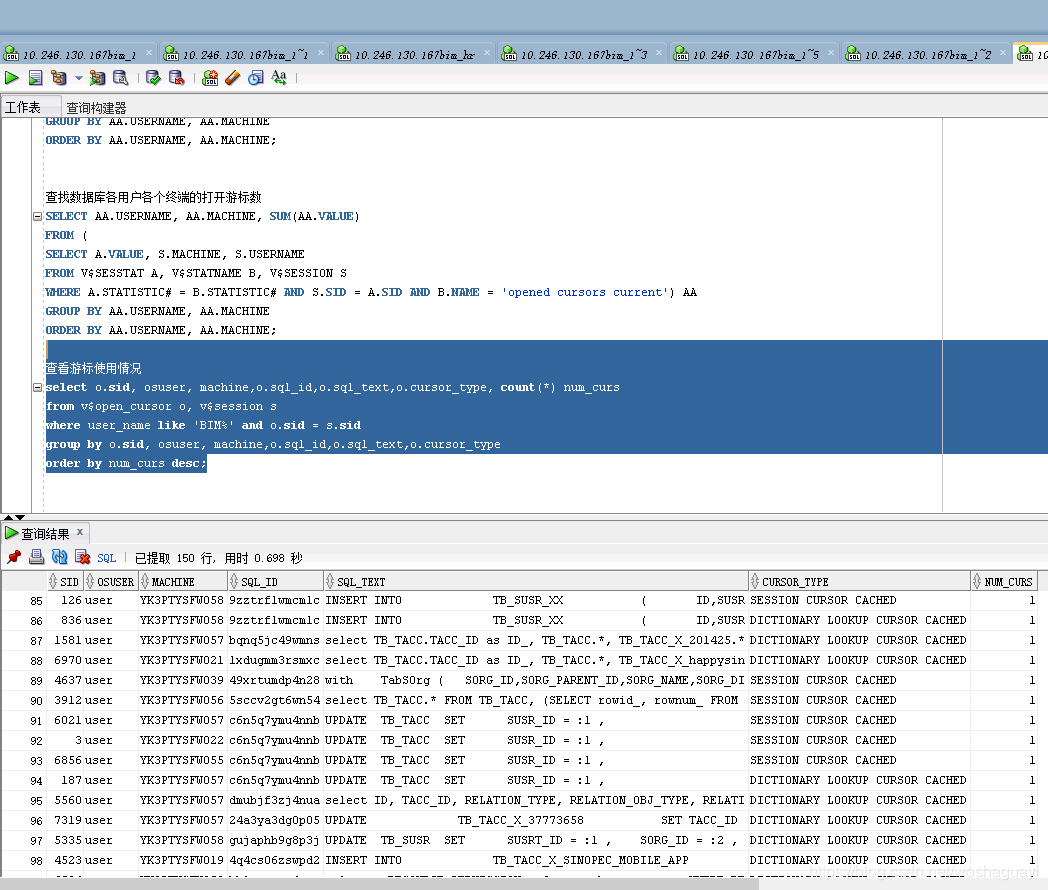Switch to tab 10.246.130.167bim_1
The height and width of the screenshot is (890, 1048).
tap(79, 55)
